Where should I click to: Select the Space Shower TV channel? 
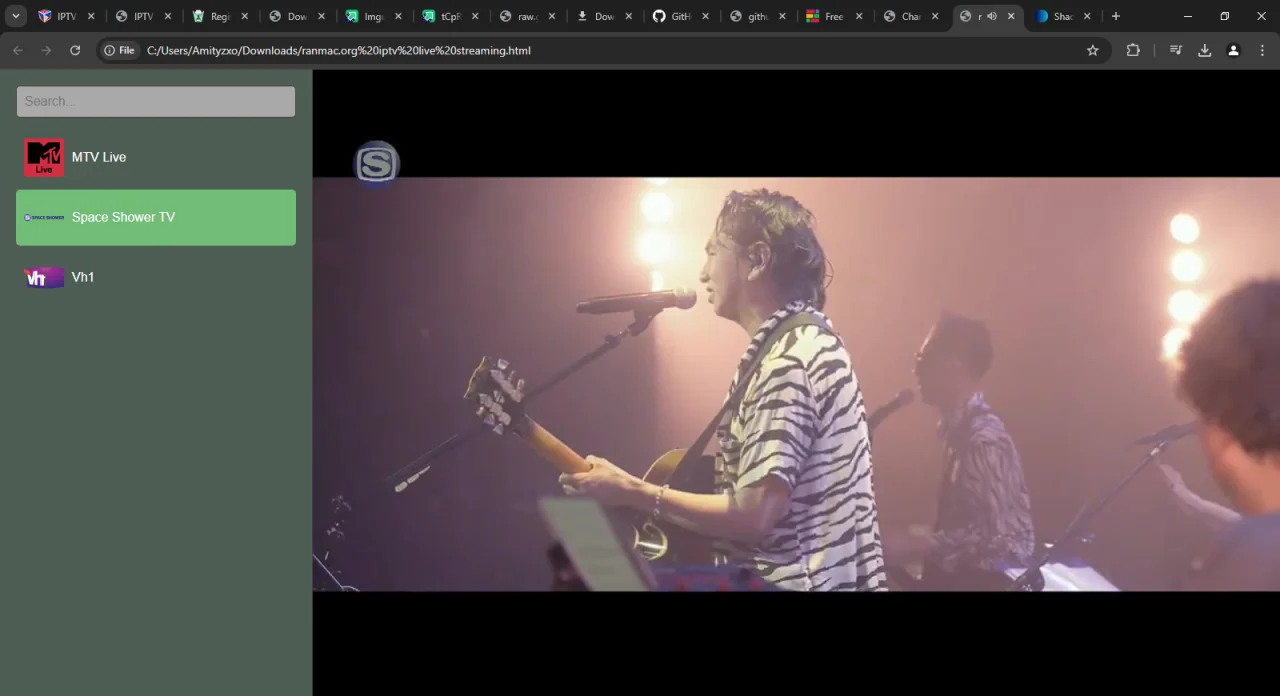[x=156, y=217]
